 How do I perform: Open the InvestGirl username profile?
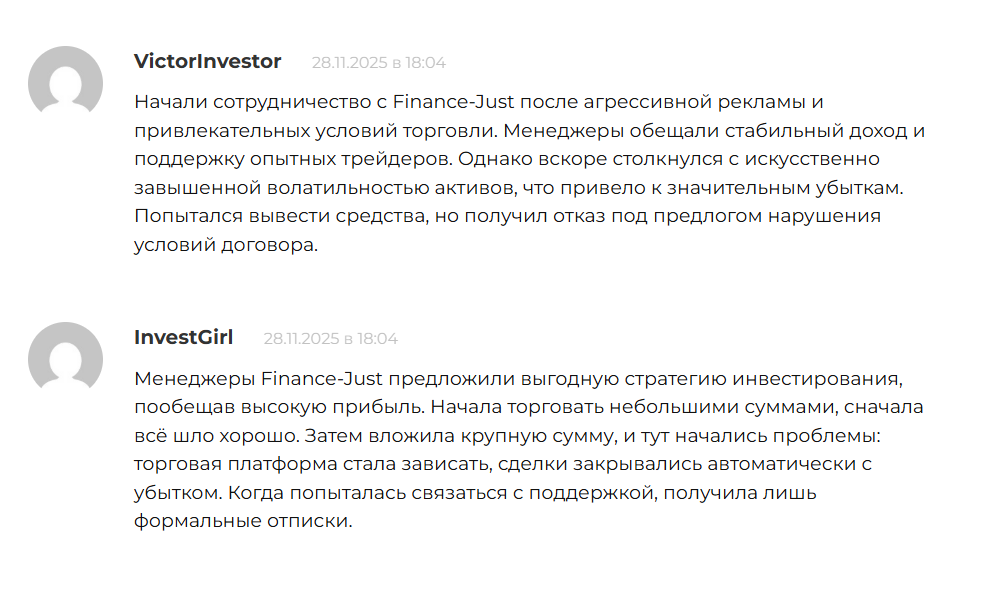[183, 337]
